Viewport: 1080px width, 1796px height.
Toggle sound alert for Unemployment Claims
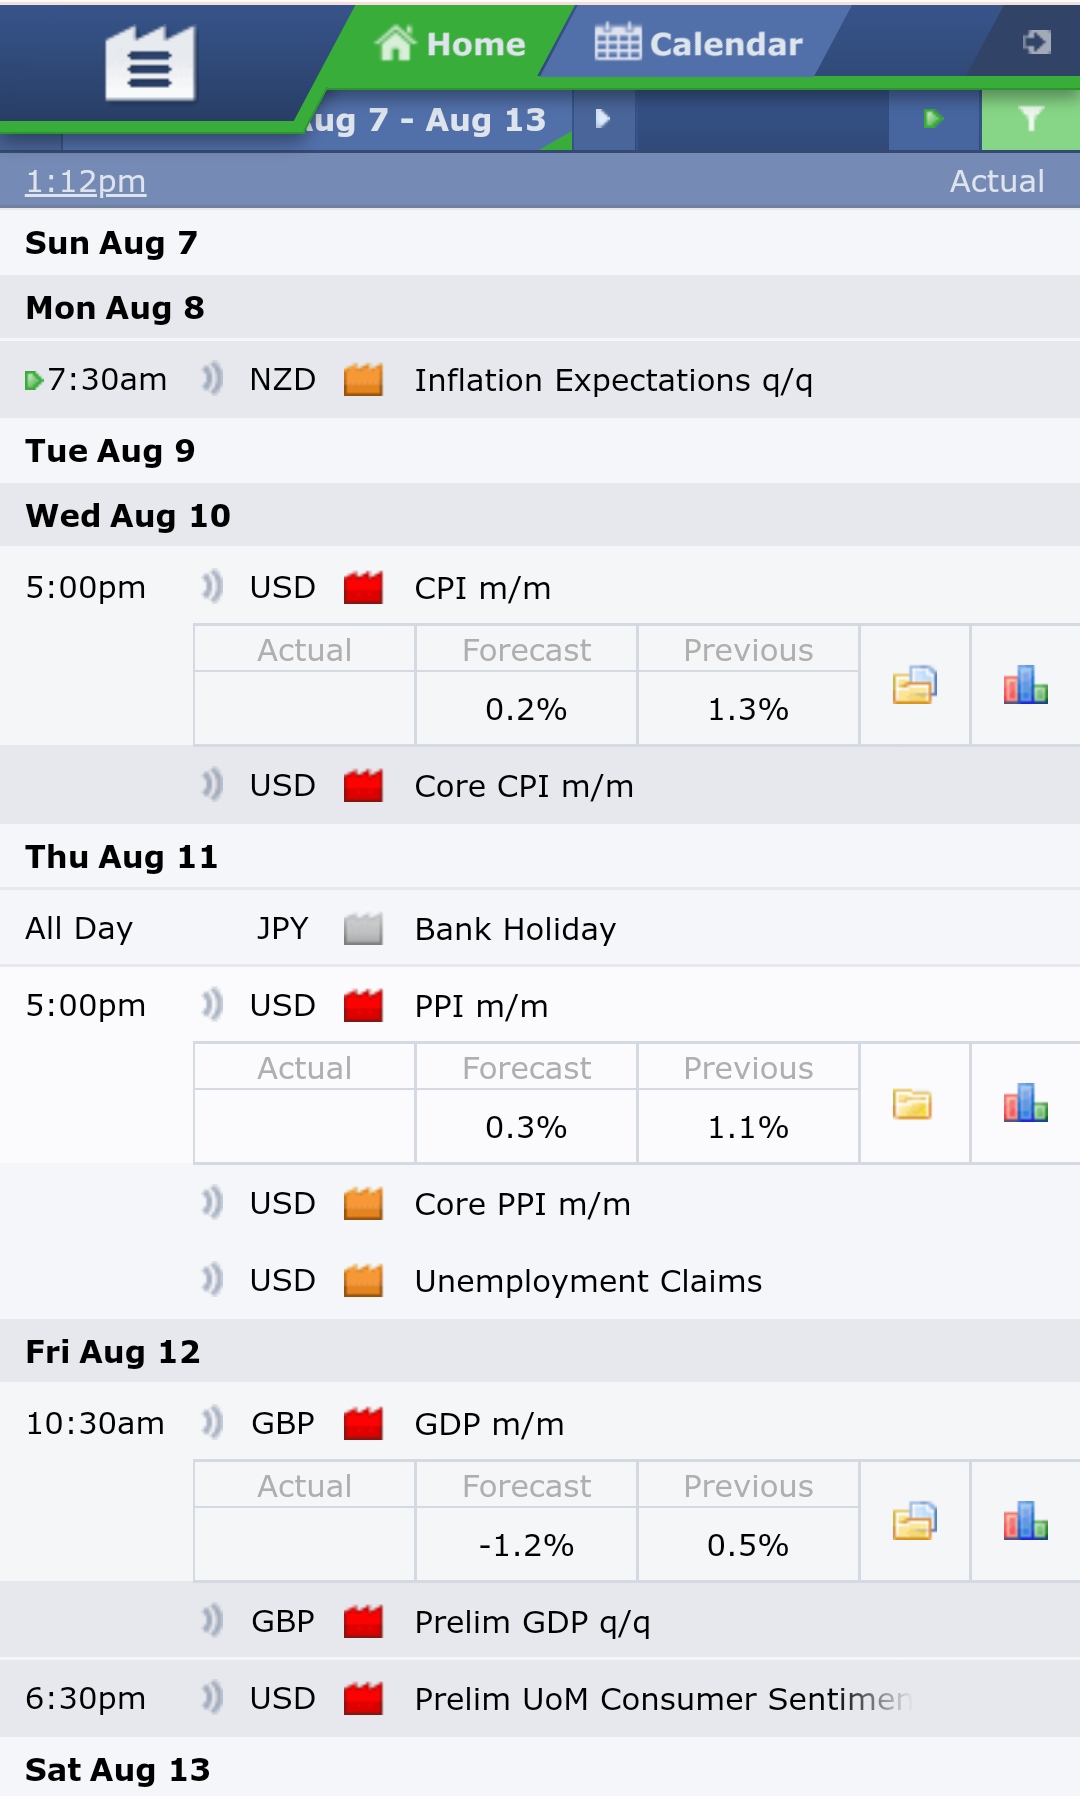211,1280
